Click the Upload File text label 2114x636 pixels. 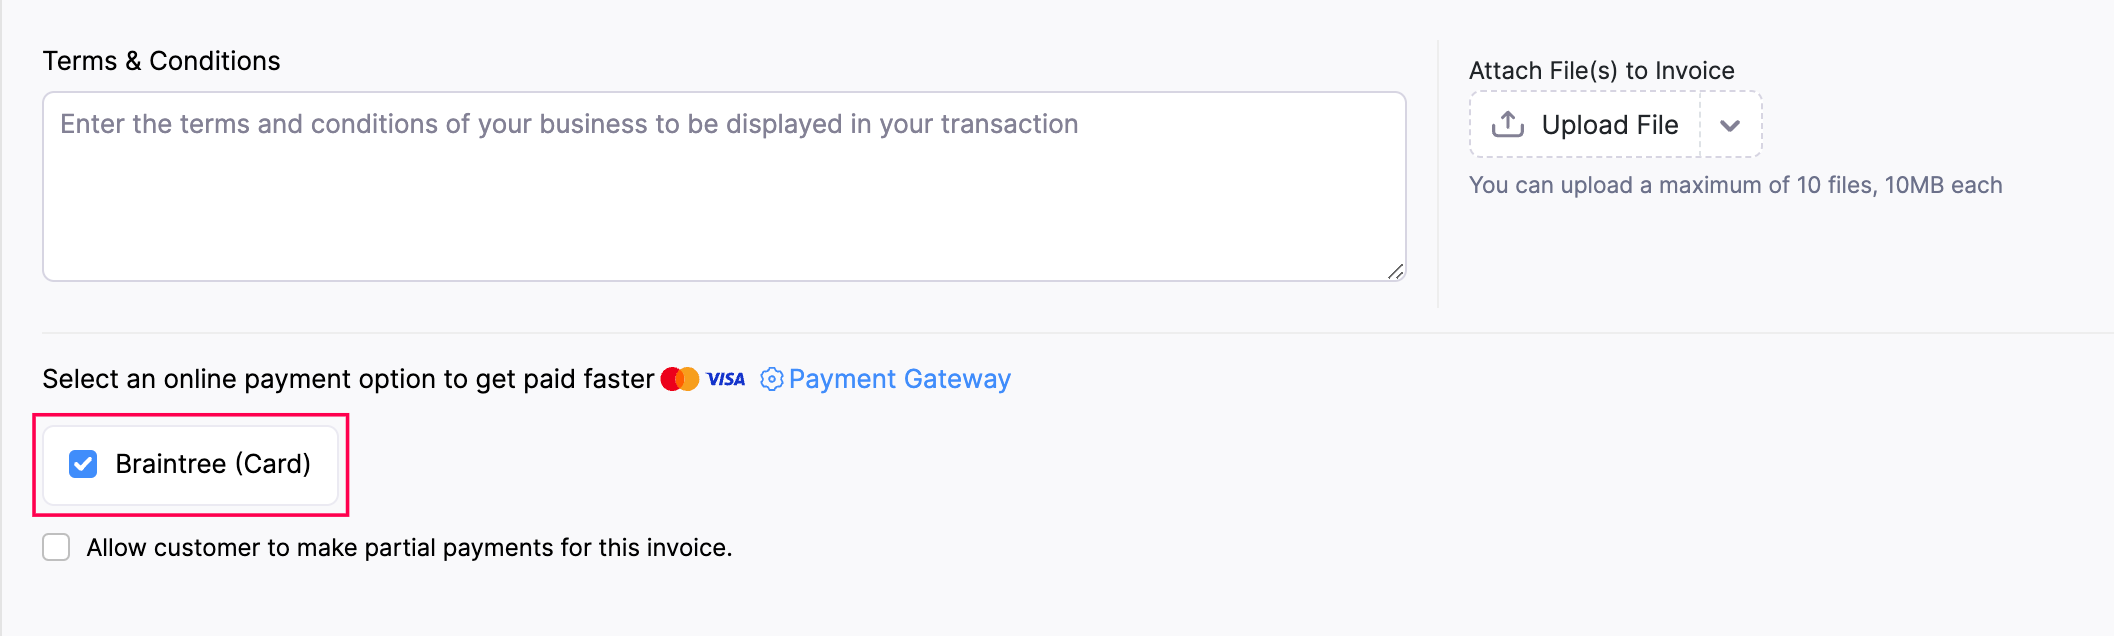tap(1609, 125)
